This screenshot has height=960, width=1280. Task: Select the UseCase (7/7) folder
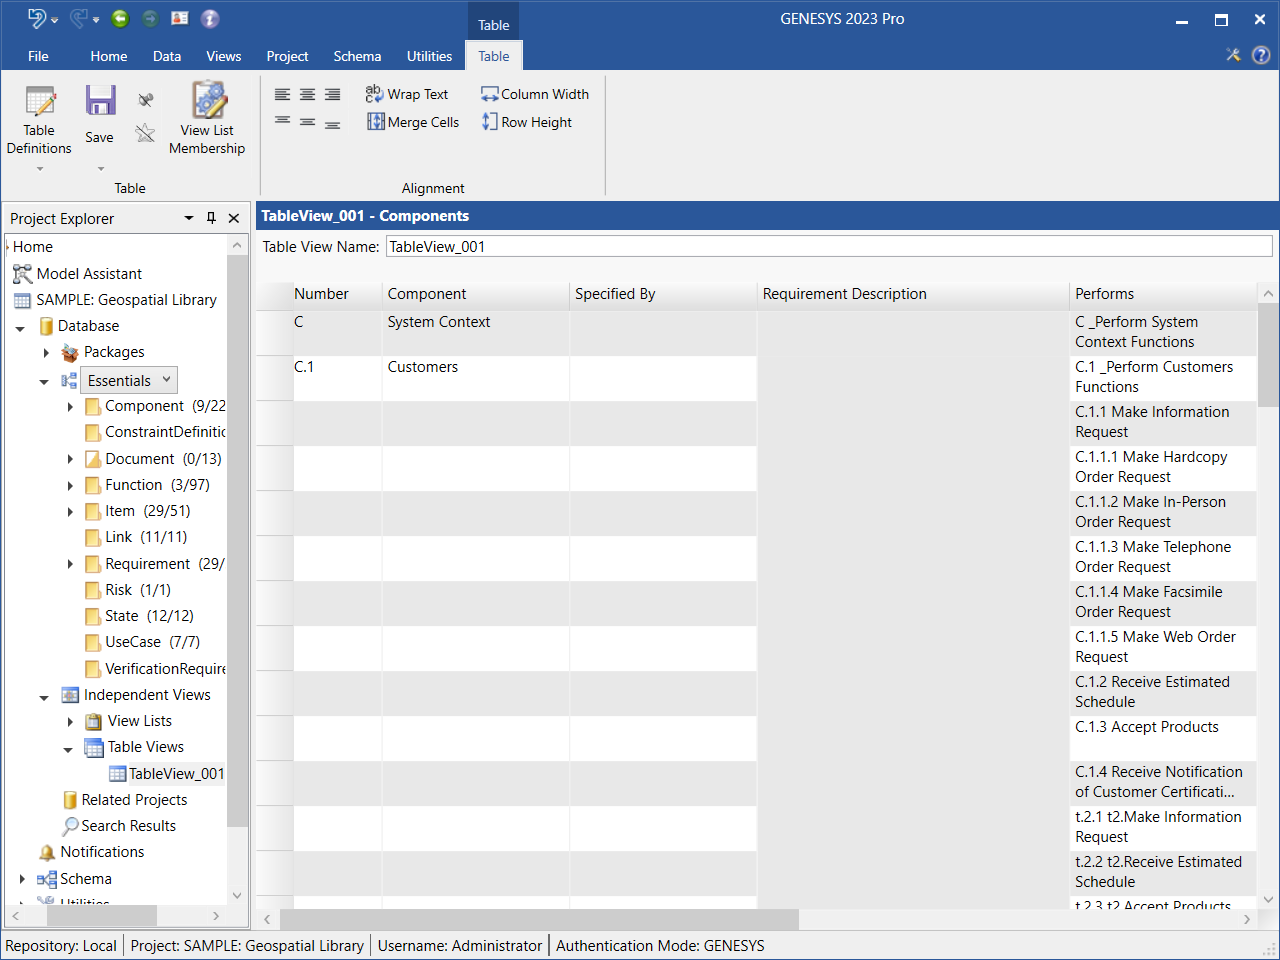click(x=152, y=642)
